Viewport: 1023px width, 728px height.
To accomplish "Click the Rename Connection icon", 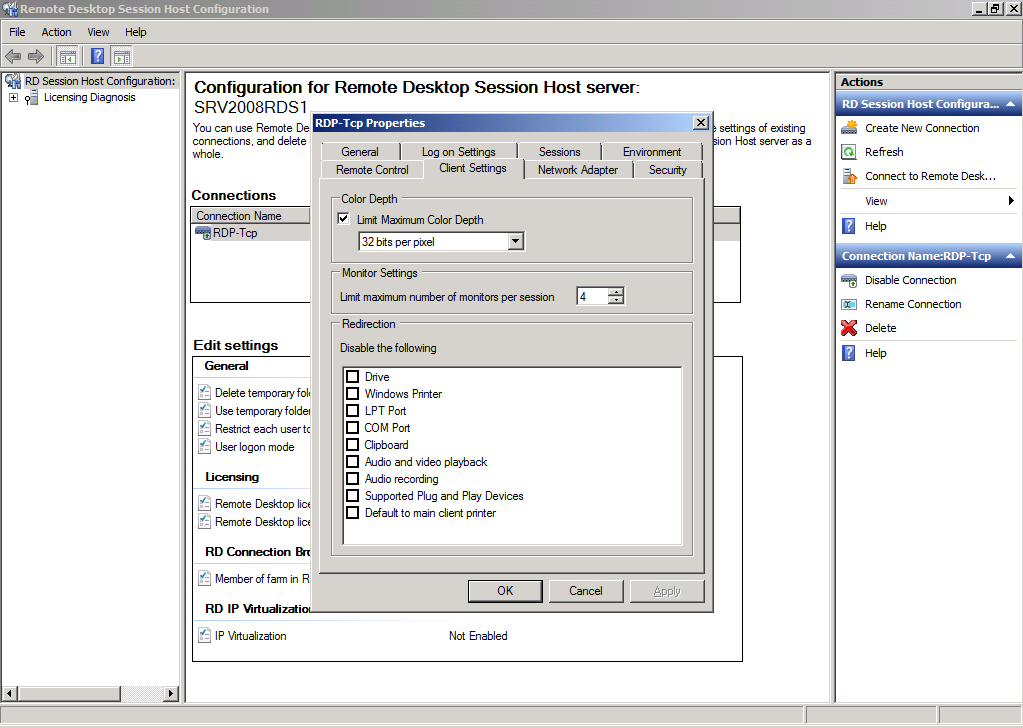I will coord(849,305).
